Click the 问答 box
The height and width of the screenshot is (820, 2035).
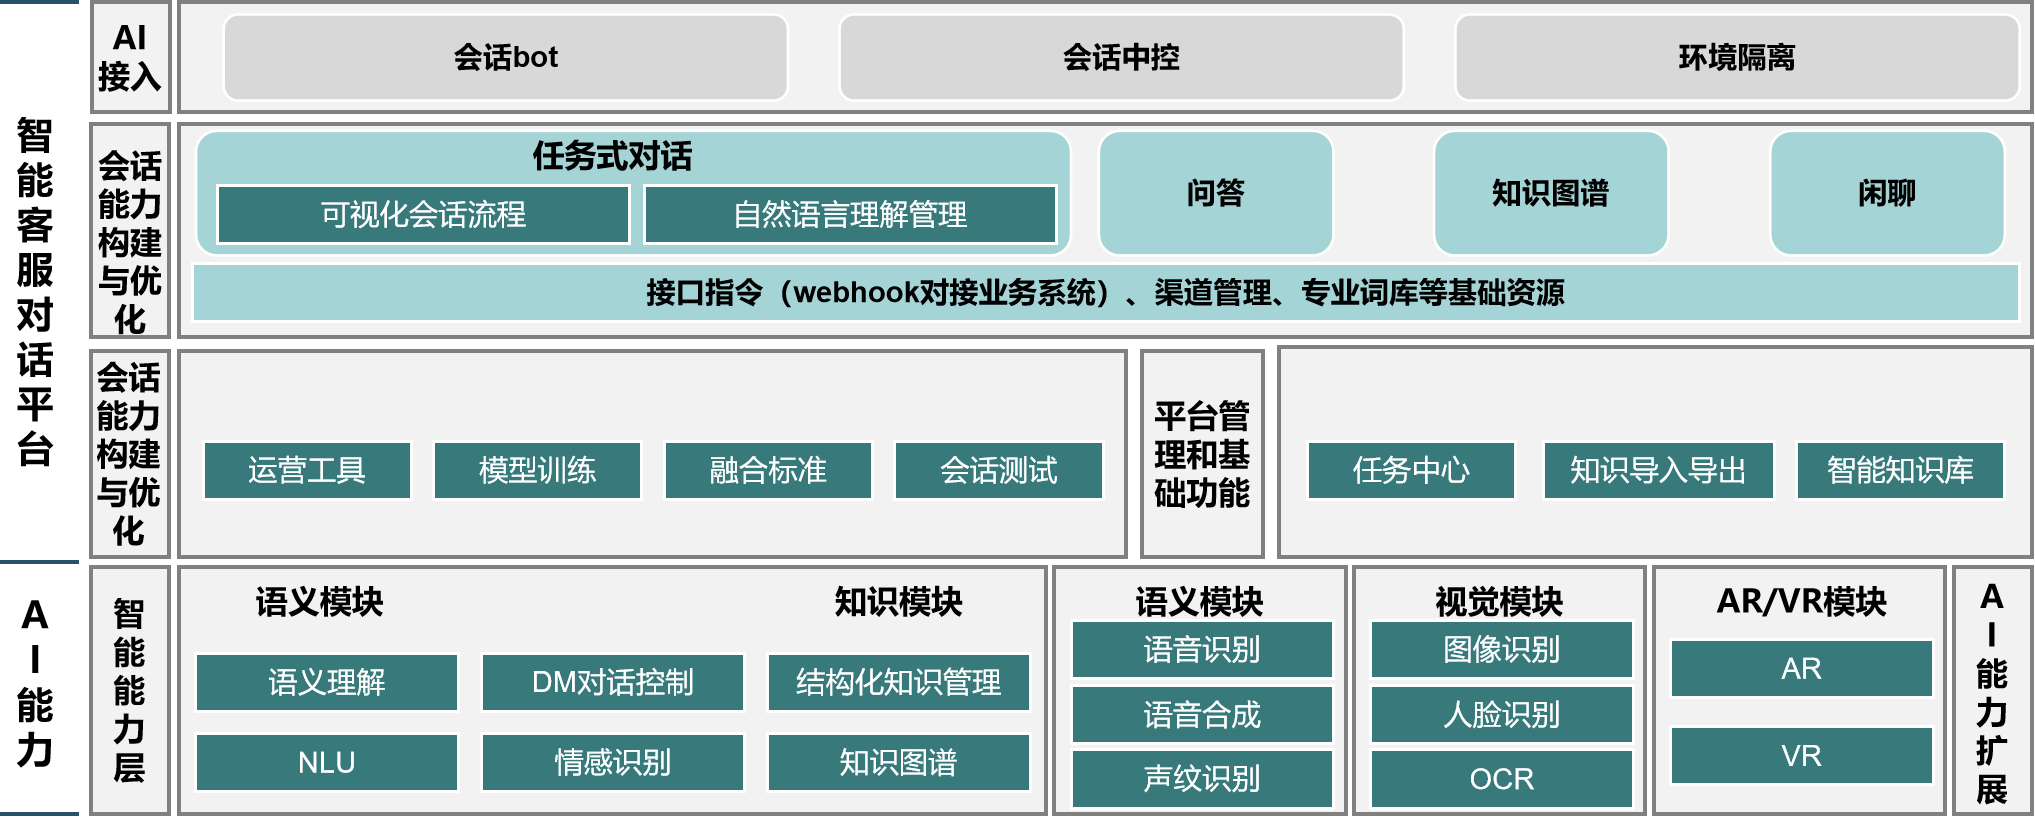pyautogui.click(x=1216, y=192)
